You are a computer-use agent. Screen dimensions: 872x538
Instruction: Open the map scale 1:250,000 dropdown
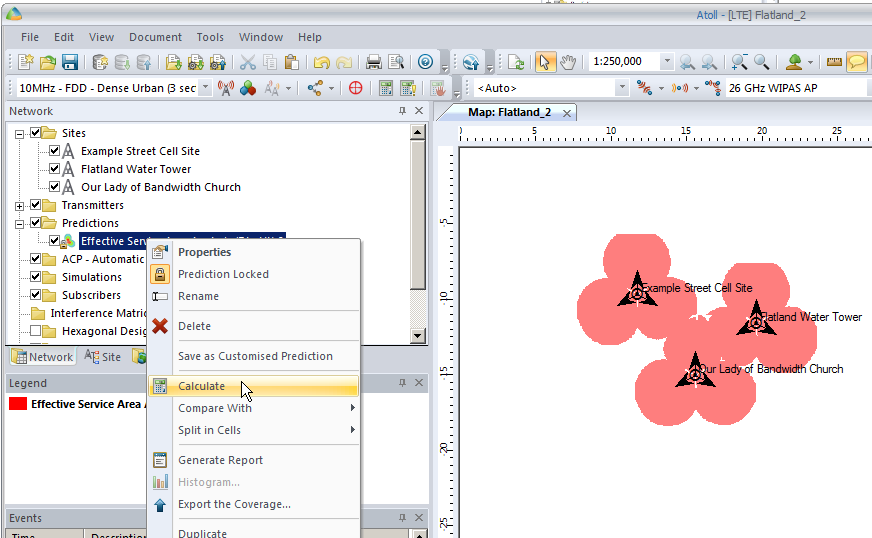tap(667, 62)
